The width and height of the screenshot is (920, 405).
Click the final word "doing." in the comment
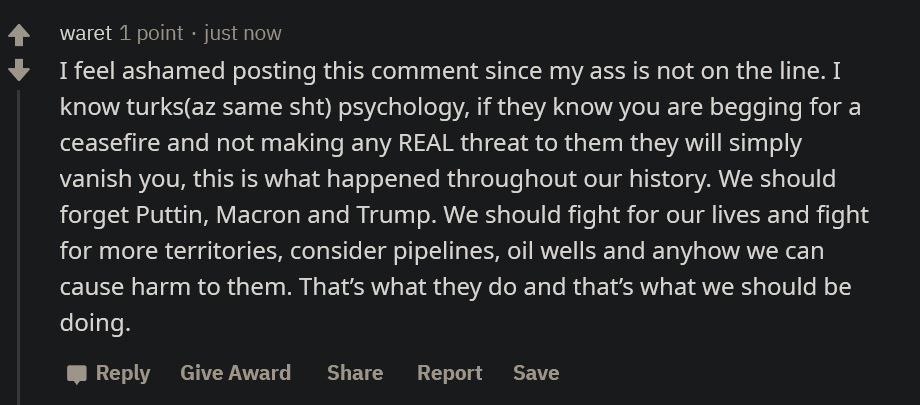click(95, 324)
